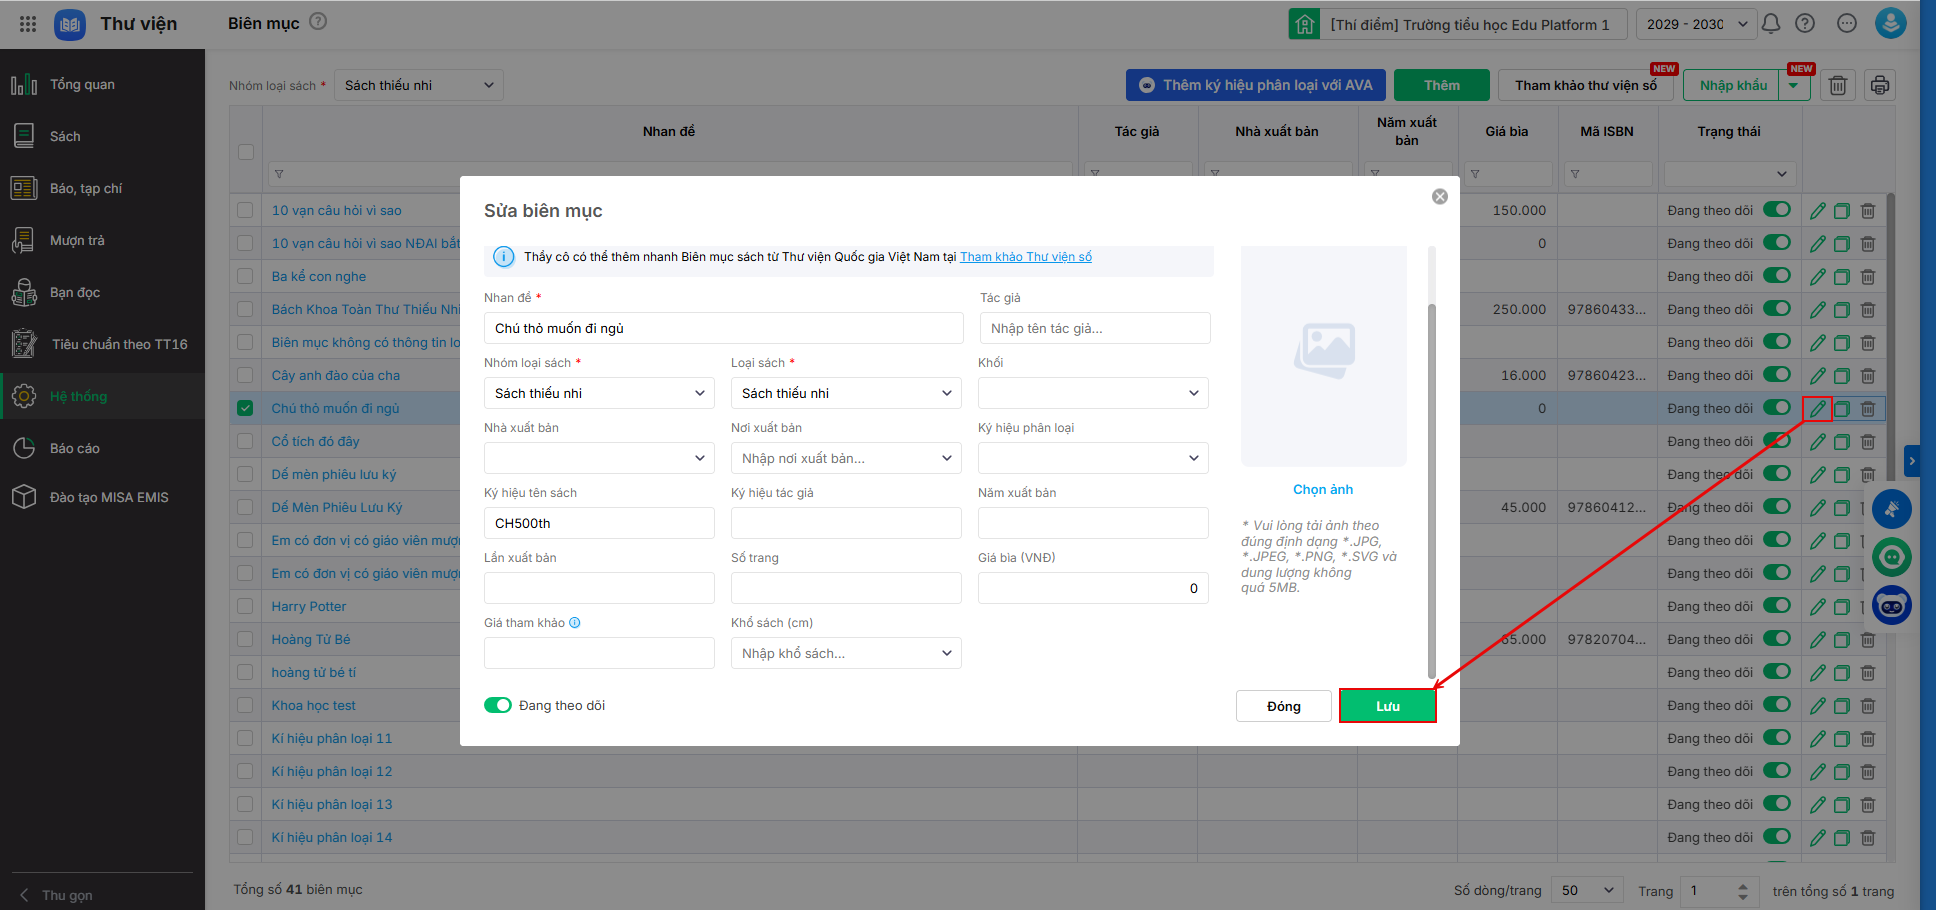Viewport: 1936px width, 910px height.
Task: Click the info icon beside Giá tham khảo
Action: click(x=575, y=623)
